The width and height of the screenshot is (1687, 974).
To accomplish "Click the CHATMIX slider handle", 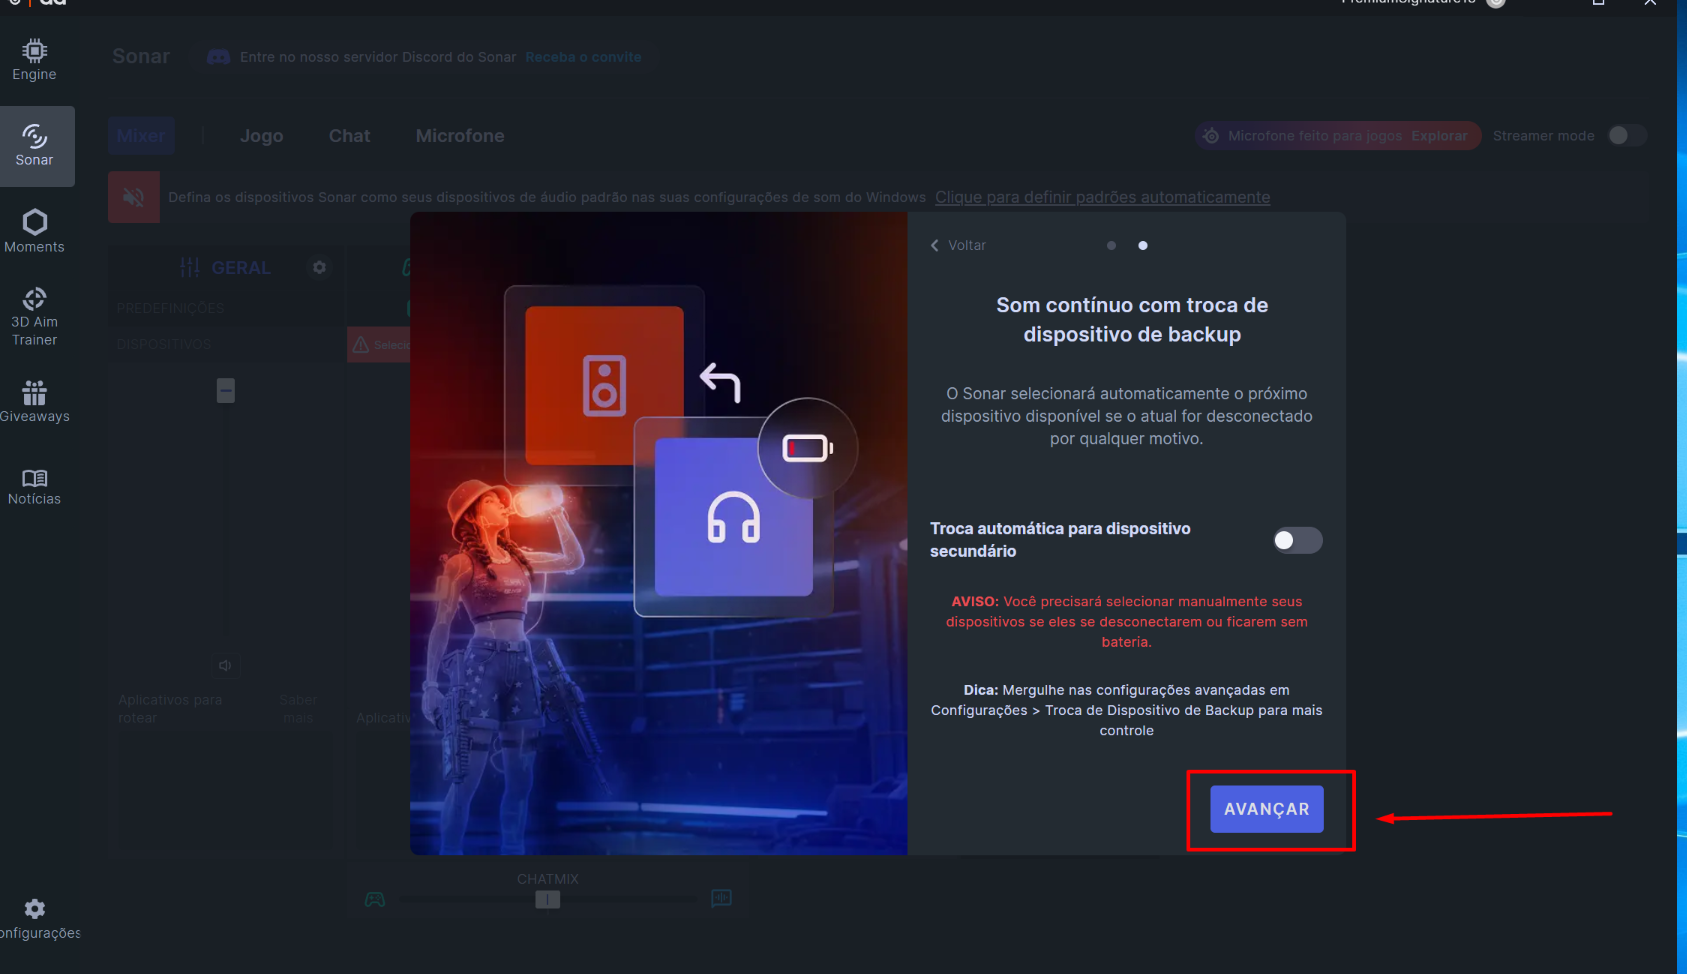I will 547,900.
